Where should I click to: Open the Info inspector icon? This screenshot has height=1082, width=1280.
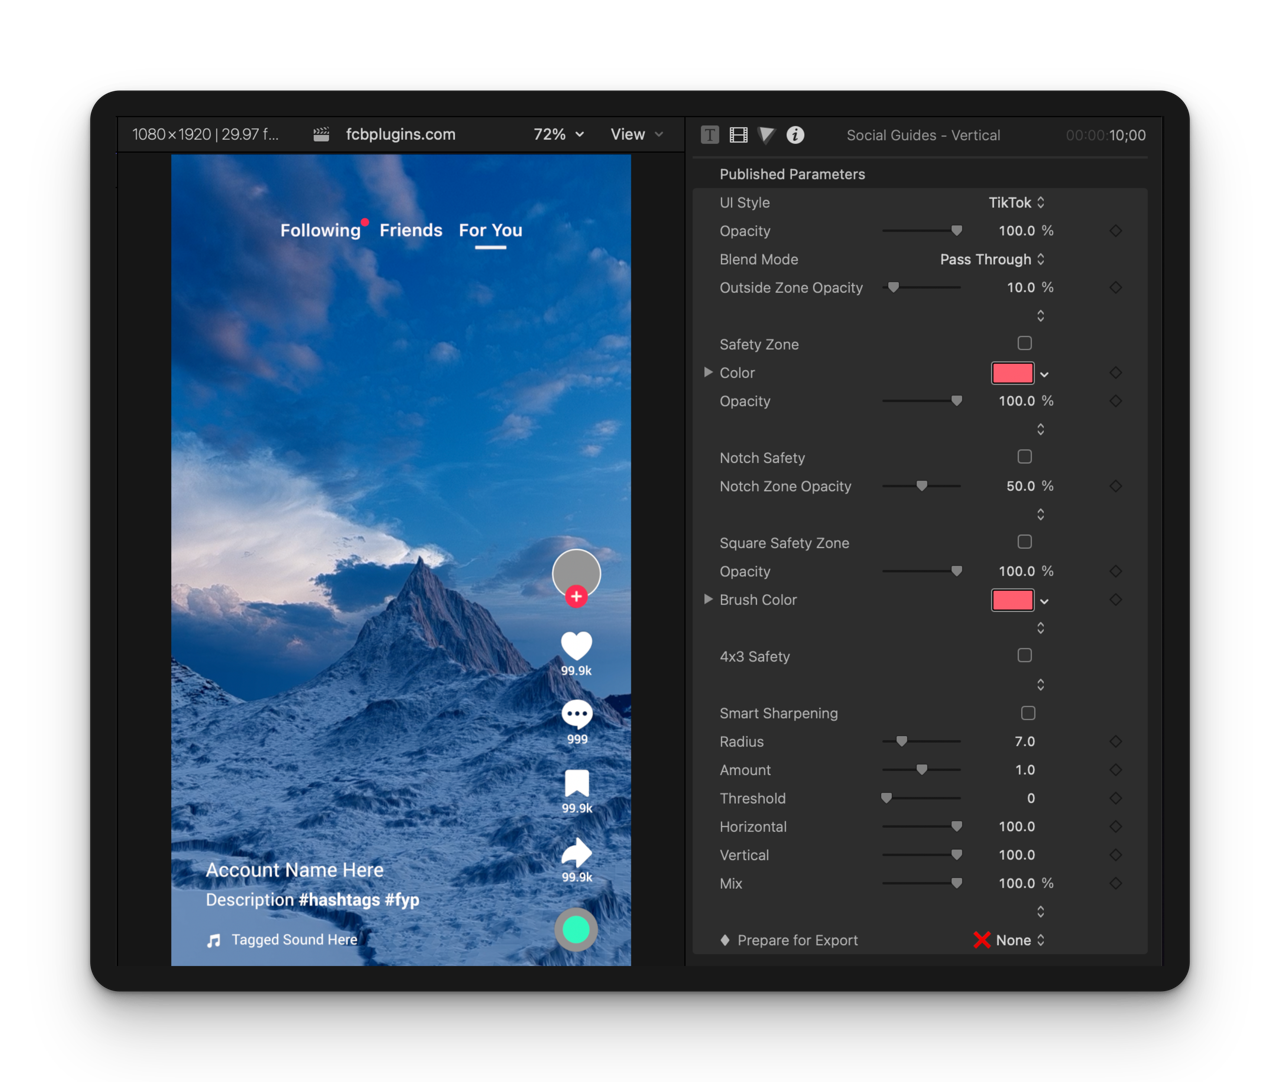[796, 135]
